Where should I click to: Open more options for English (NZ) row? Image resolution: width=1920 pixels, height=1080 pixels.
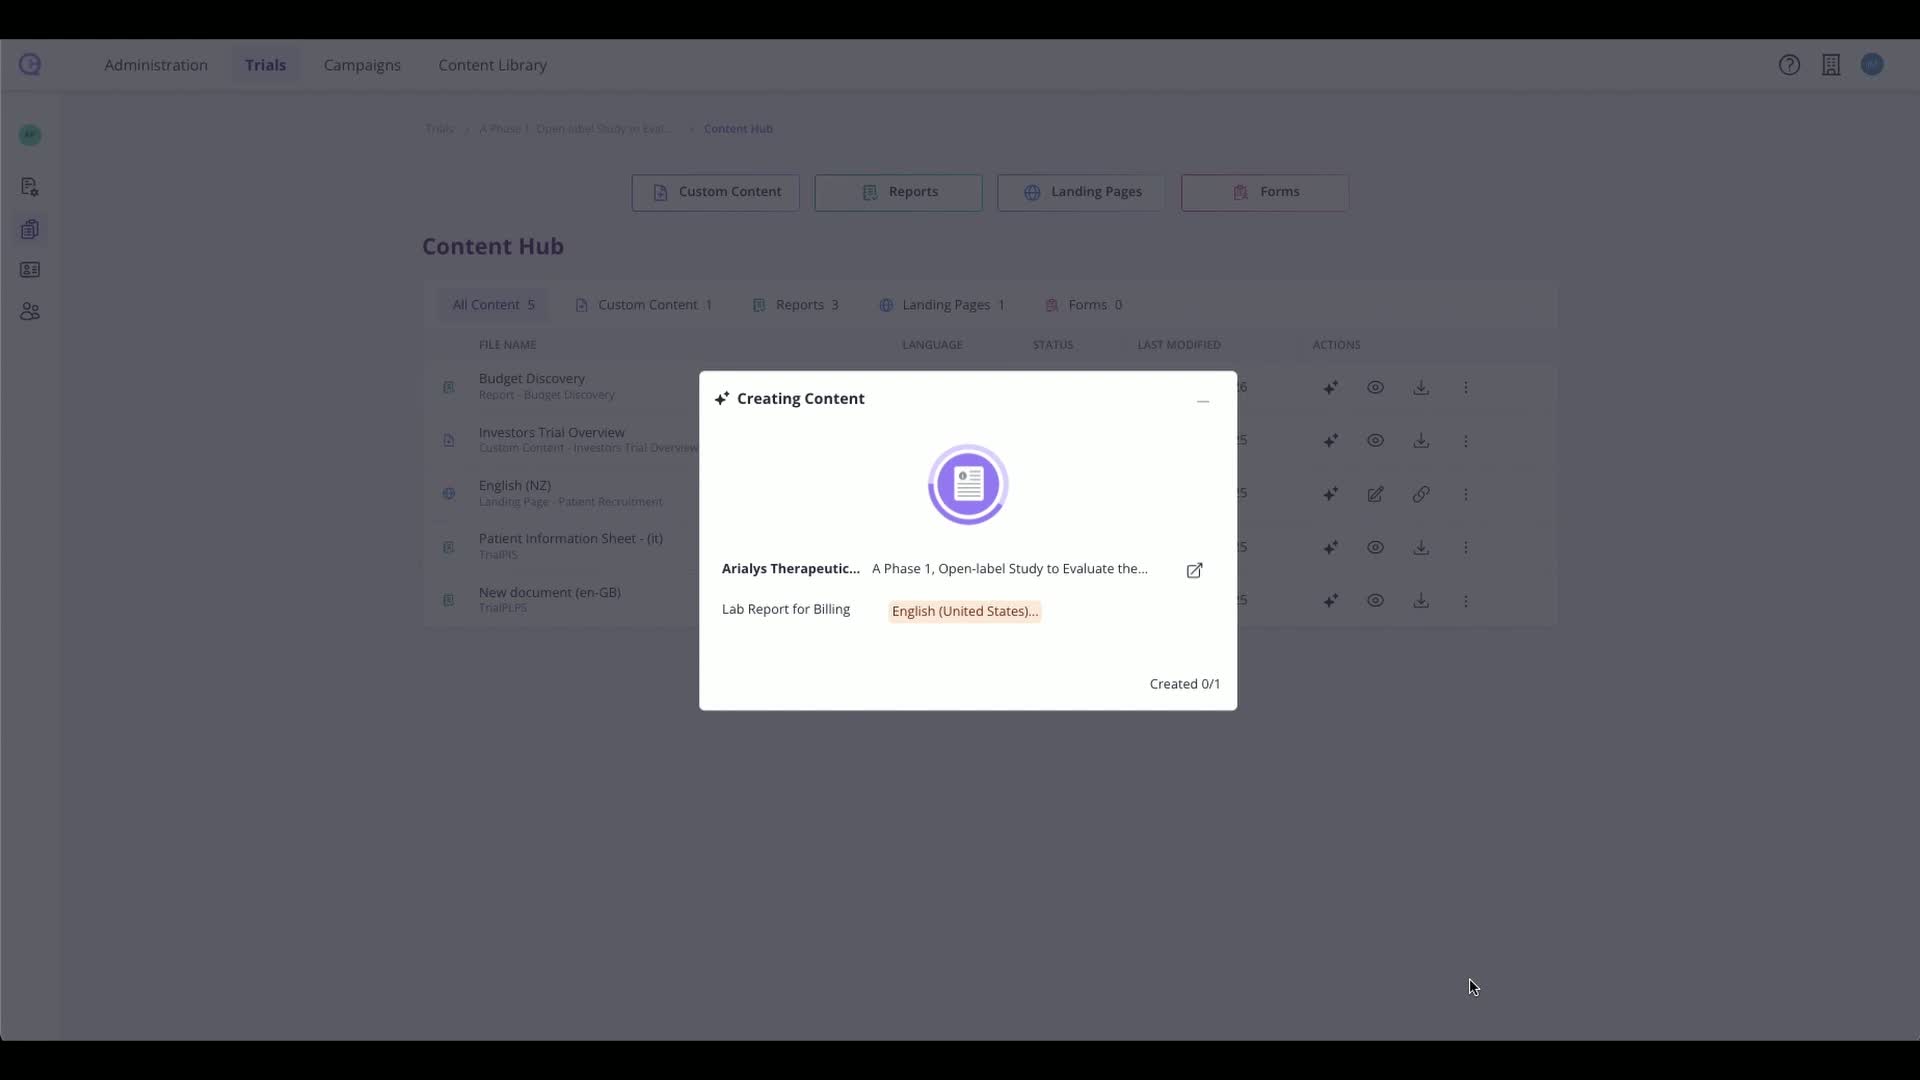pyautogui.click(x=1466, y=494)
